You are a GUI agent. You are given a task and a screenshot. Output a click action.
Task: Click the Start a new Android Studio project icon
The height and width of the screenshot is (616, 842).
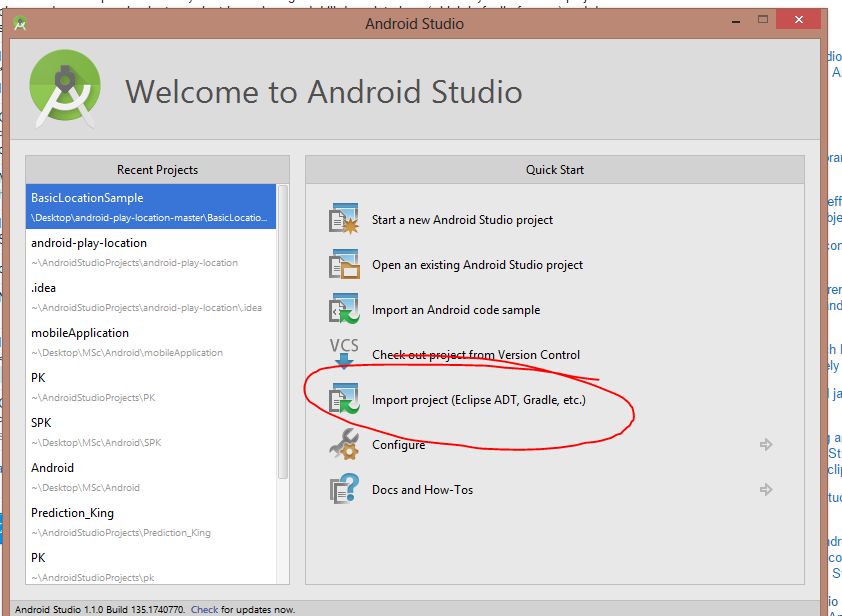(x=344, y=219)
